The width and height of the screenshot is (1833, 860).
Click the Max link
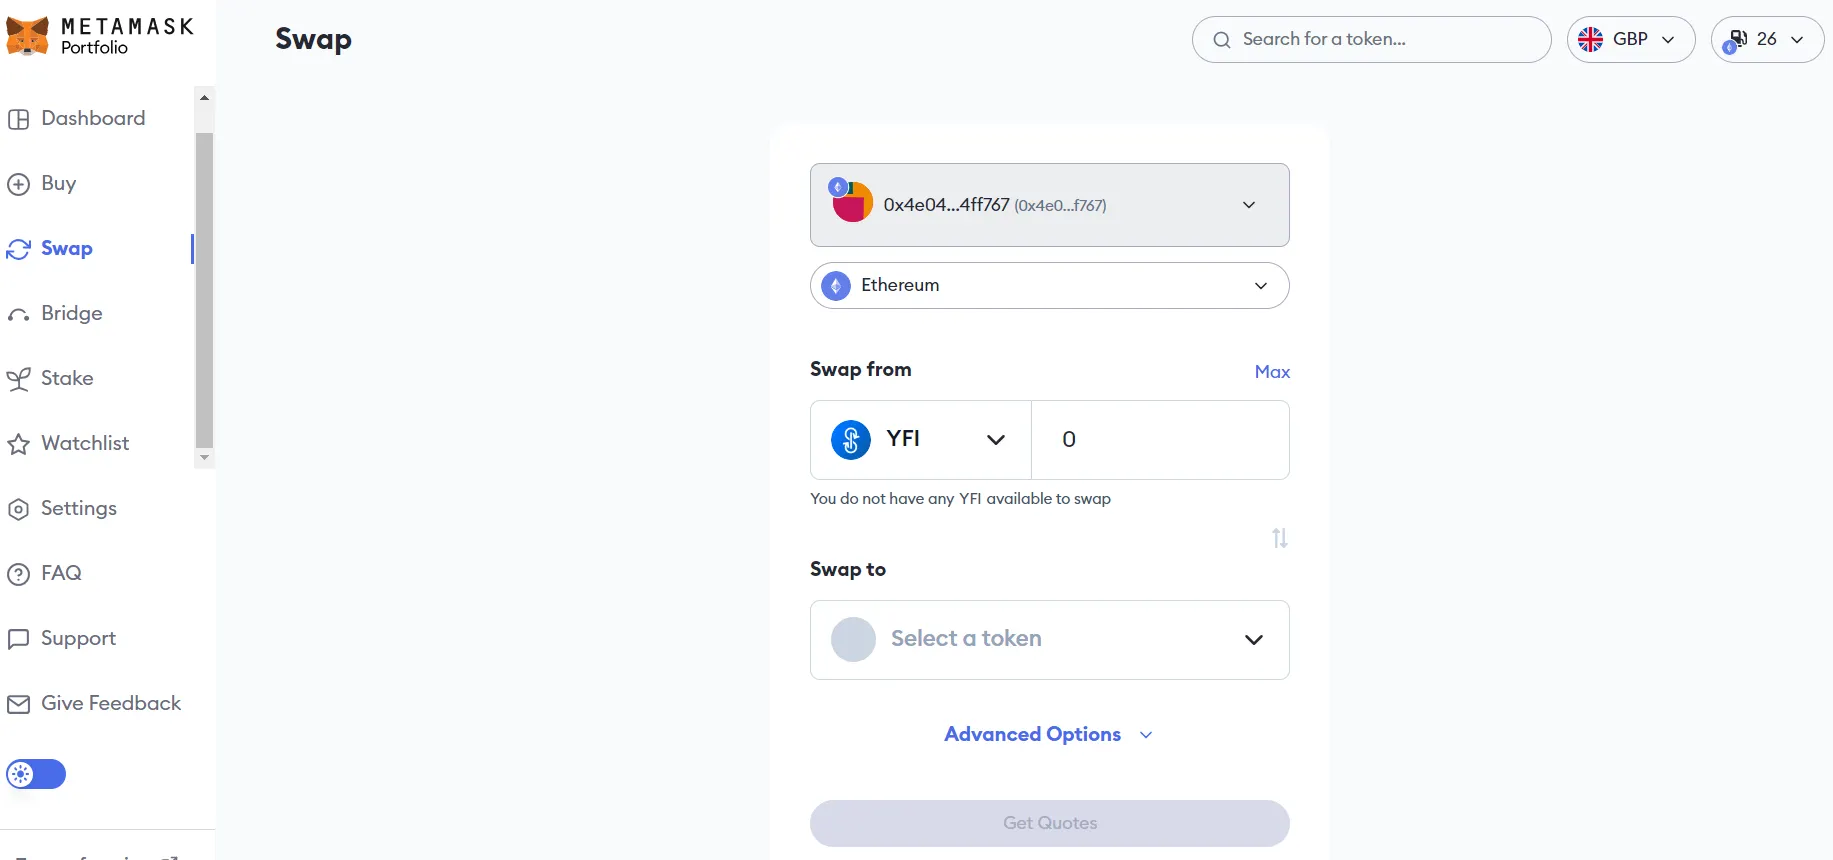pyautogui.click(x=1272, y=372)
